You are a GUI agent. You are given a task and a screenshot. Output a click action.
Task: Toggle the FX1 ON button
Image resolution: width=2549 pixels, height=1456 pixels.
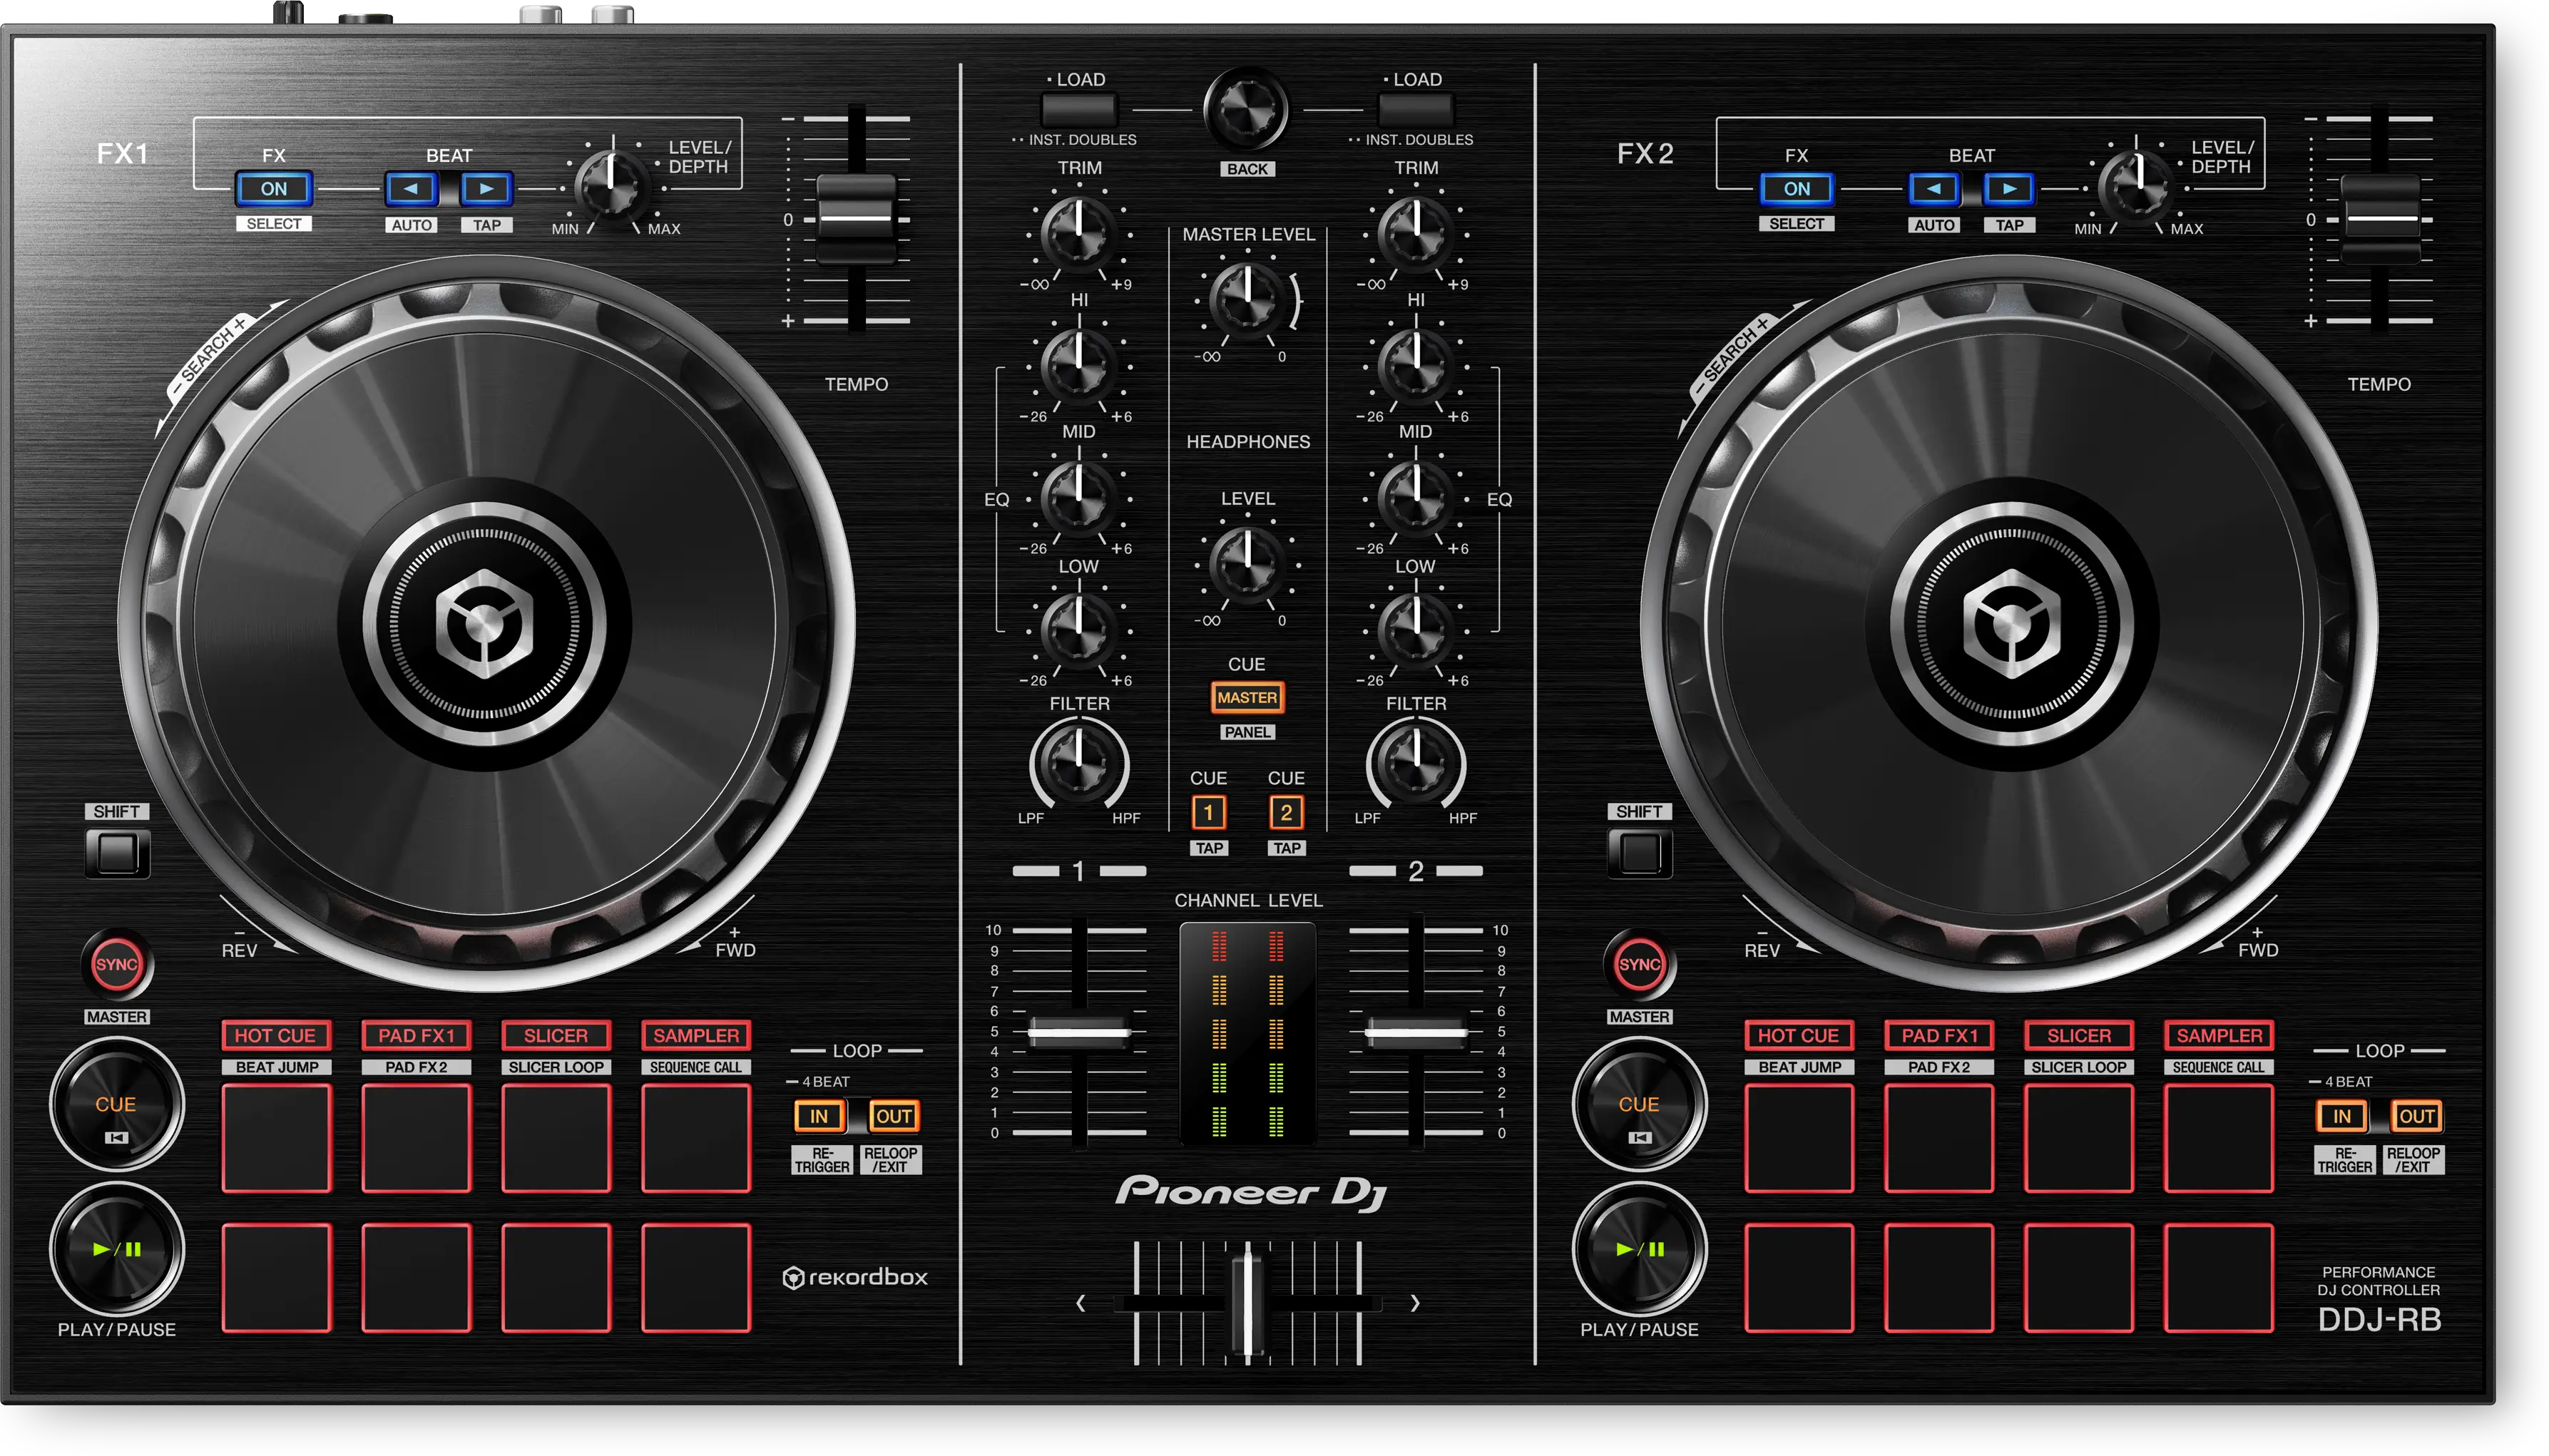(x=274, y=189)
